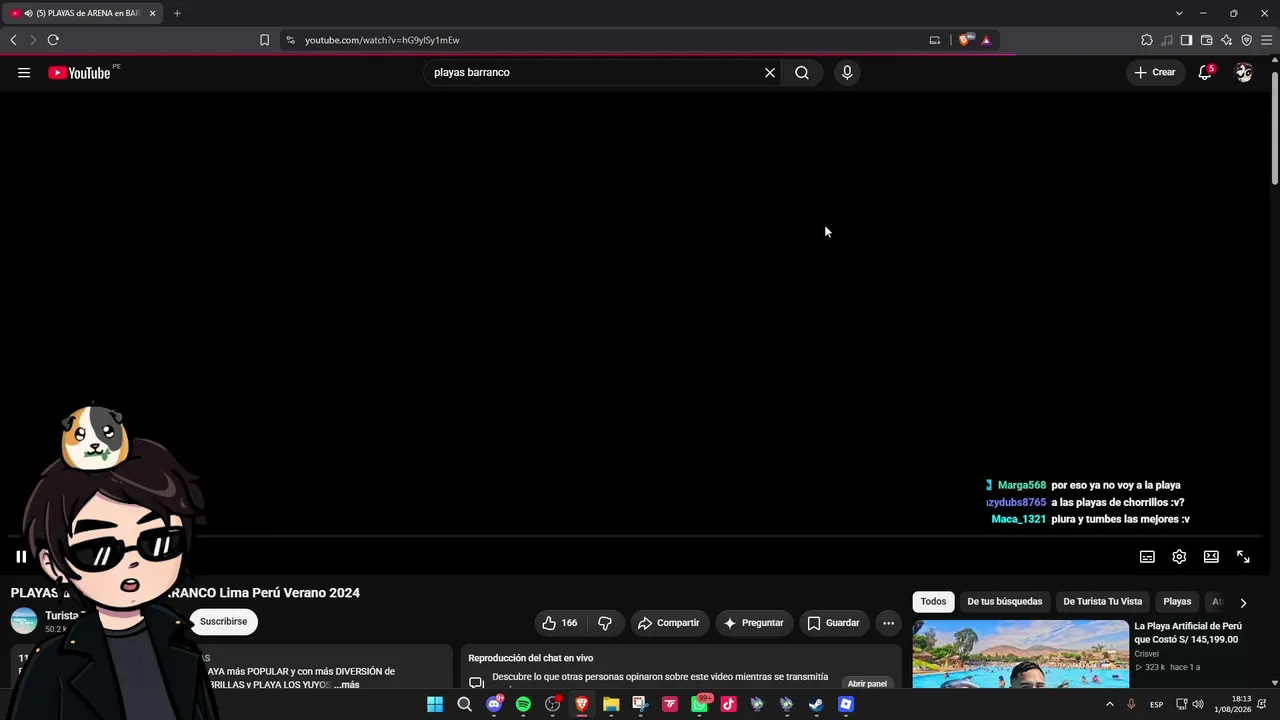Expand the video description with más

(346, 685)
